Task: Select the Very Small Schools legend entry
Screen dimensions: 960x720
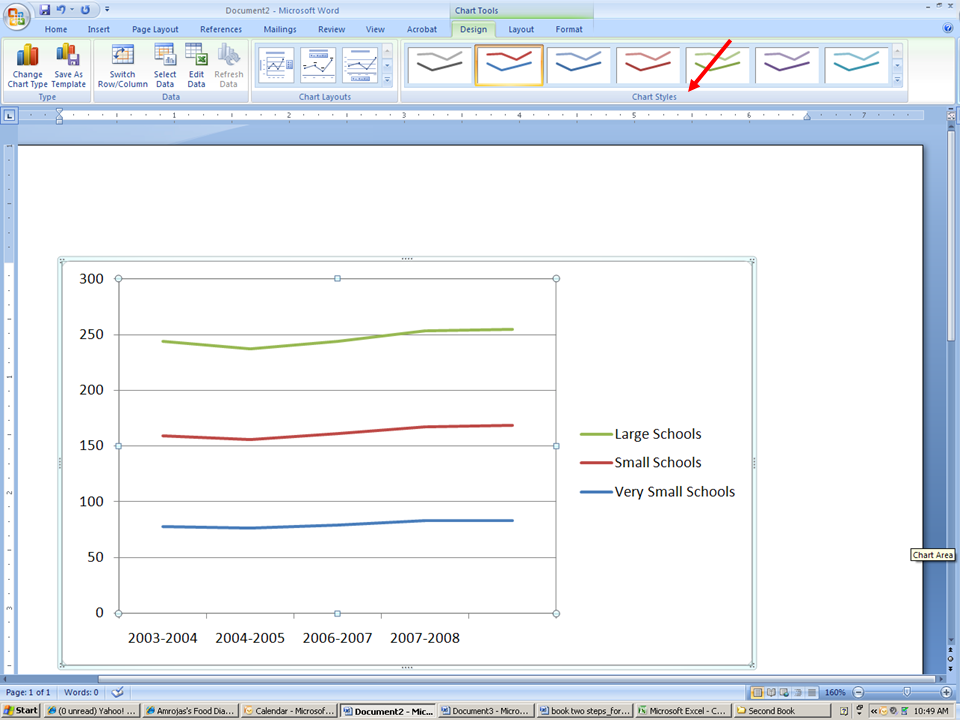Action: (x=657, y=492)
